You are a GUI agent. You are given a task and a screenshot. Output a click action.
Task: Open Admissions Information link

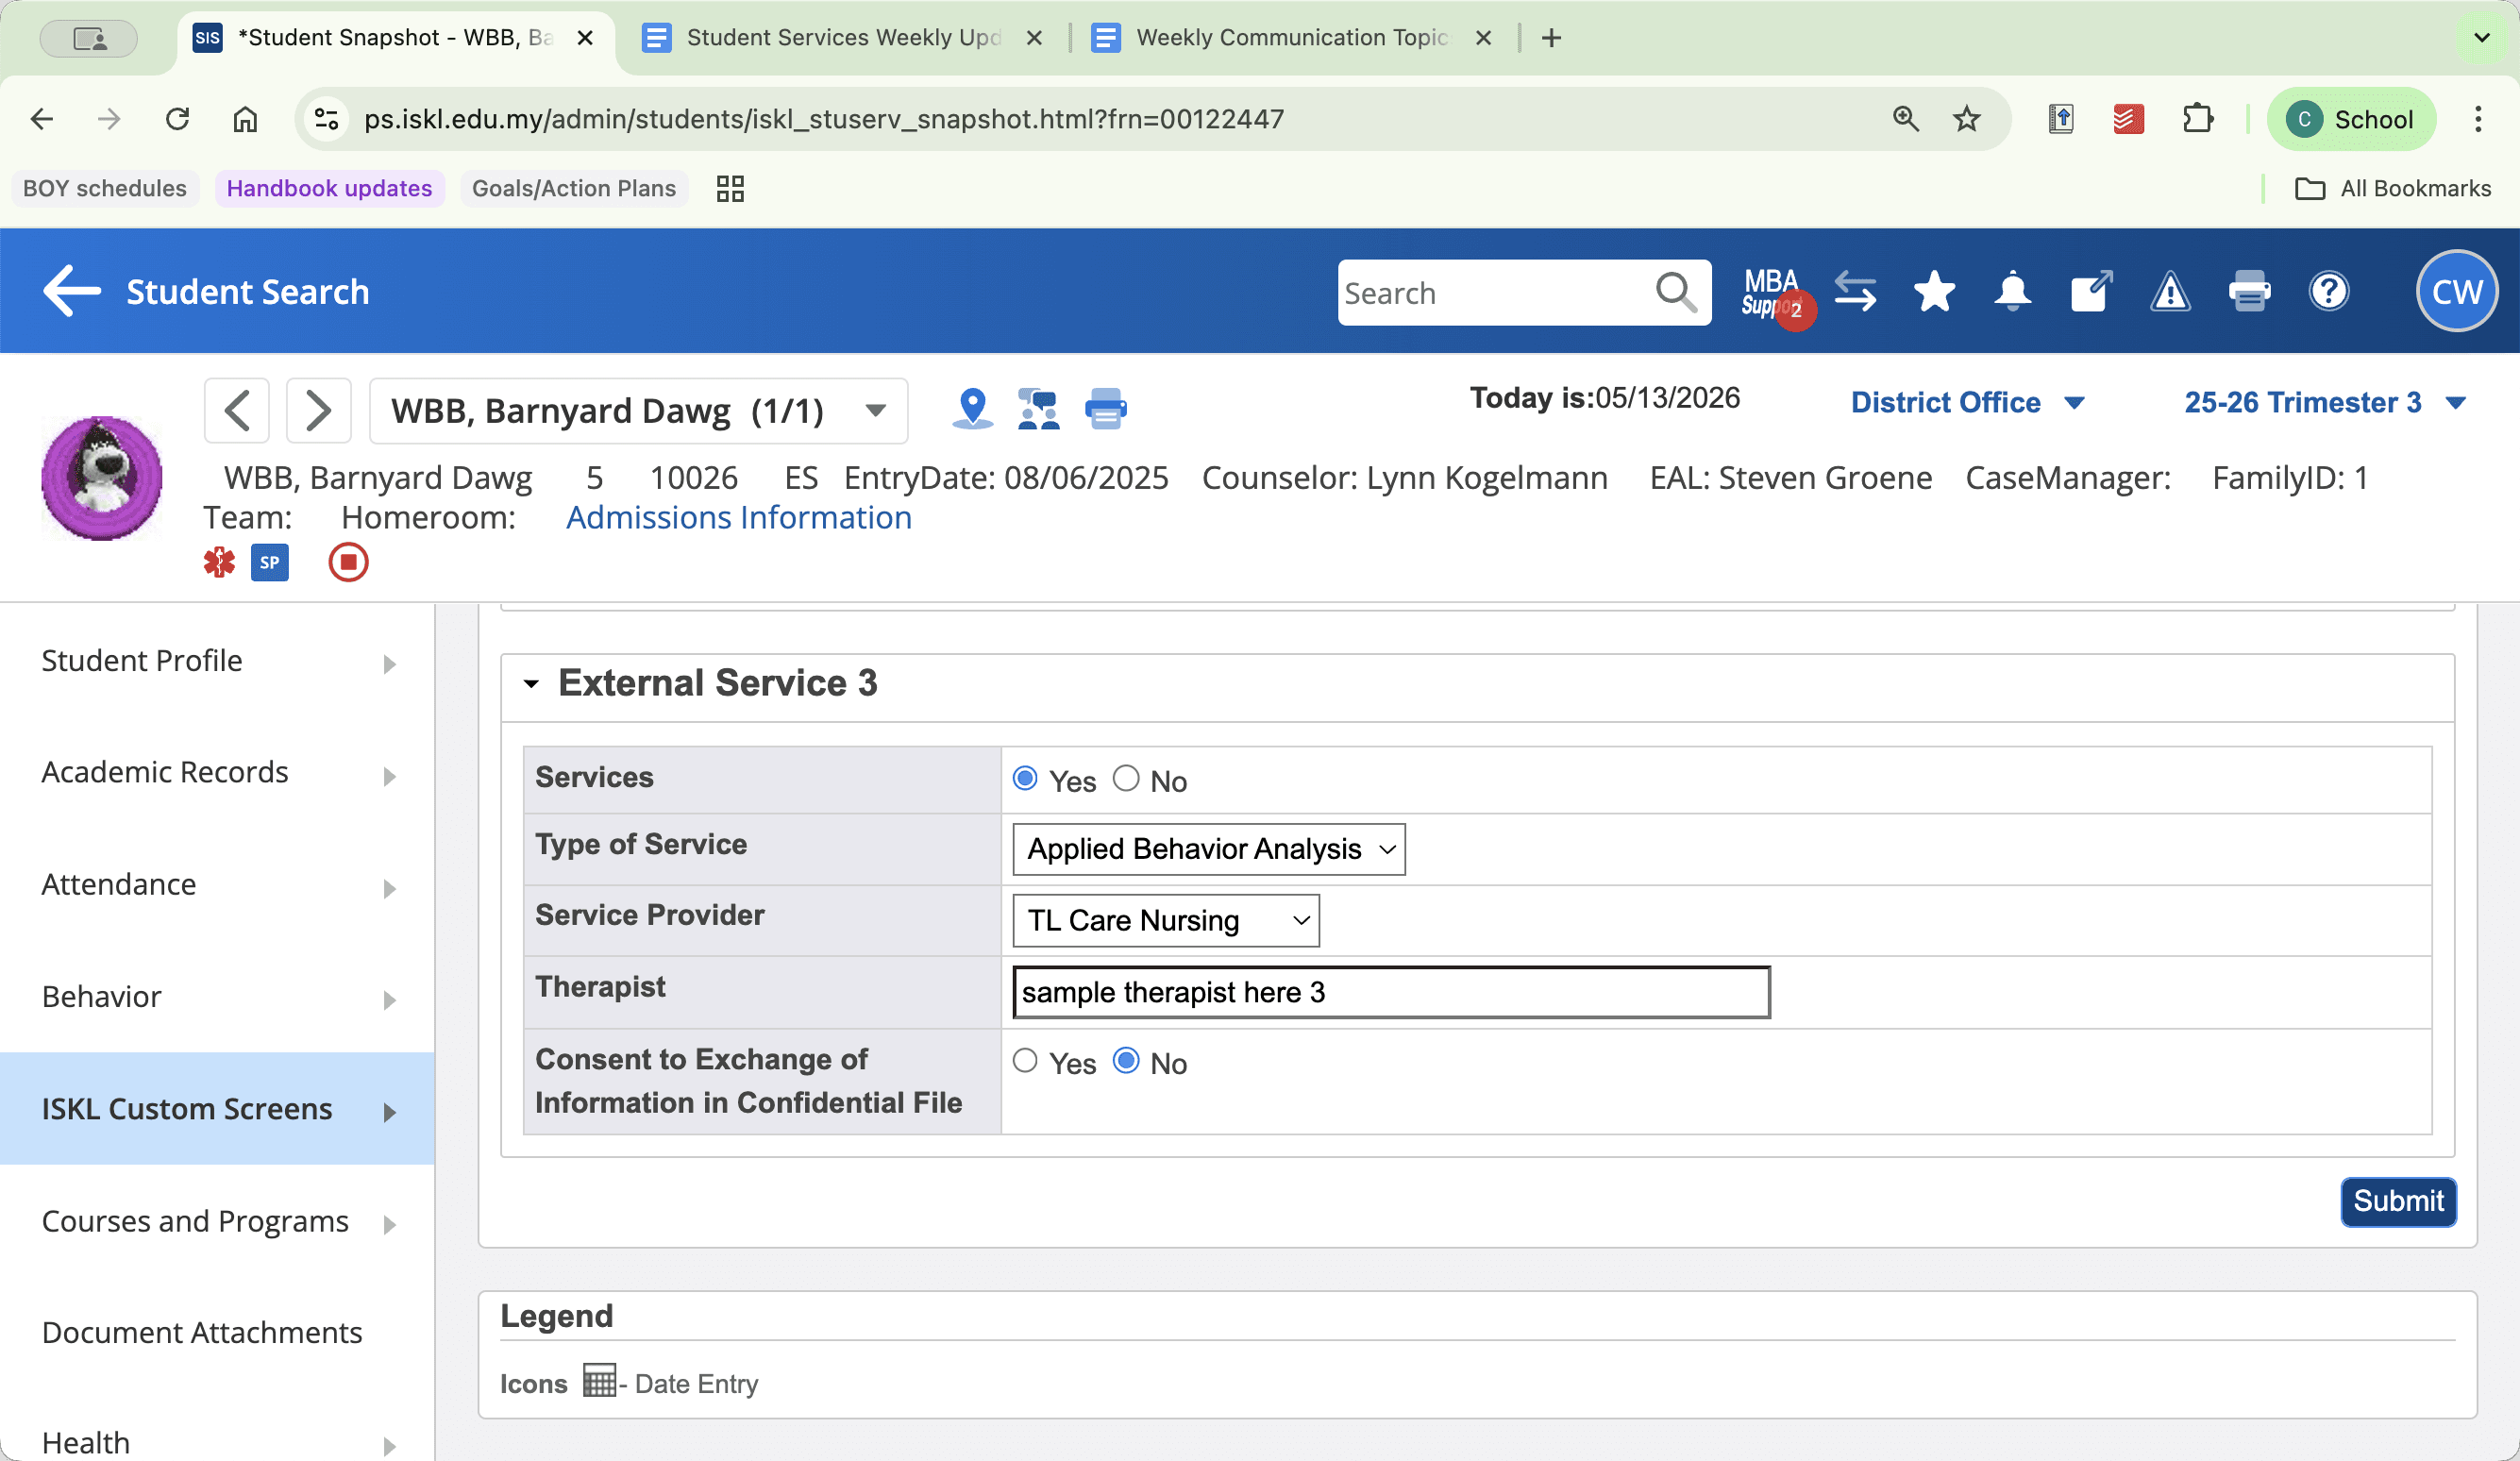point(738,517)
